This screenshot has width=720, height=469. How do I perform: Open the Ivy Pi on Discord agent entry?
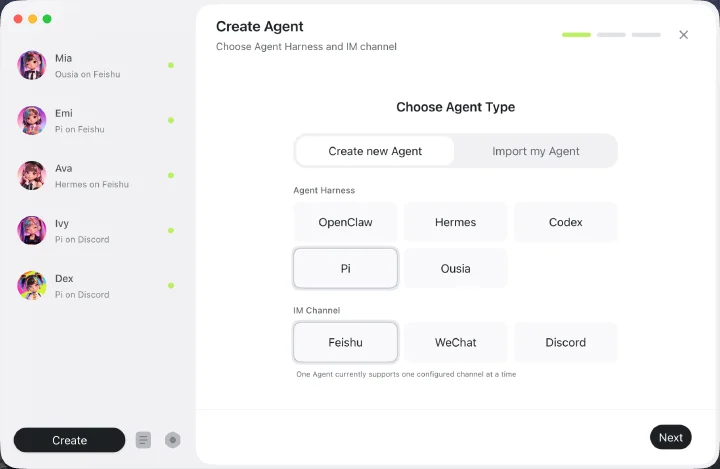tap(96, 231)
